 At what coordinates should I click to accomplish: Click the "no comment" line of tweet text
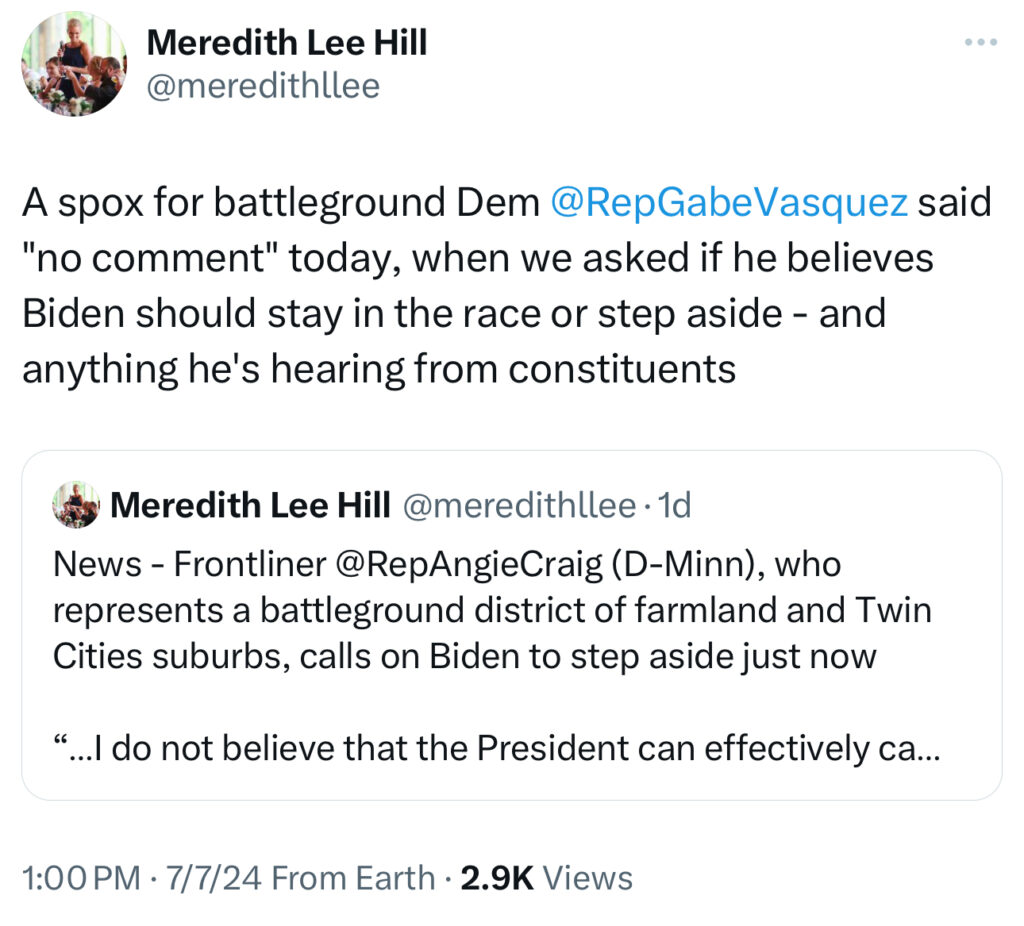coord(477,259)
